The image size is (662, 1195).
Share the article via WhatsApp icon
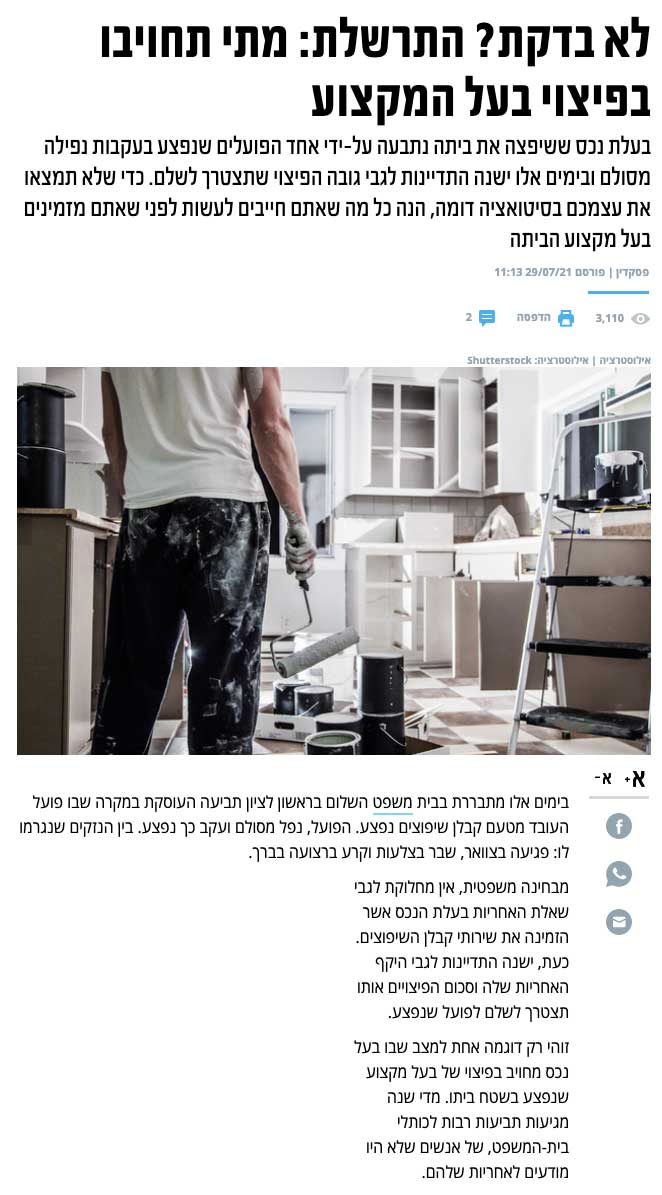click(x=619, y=873)
